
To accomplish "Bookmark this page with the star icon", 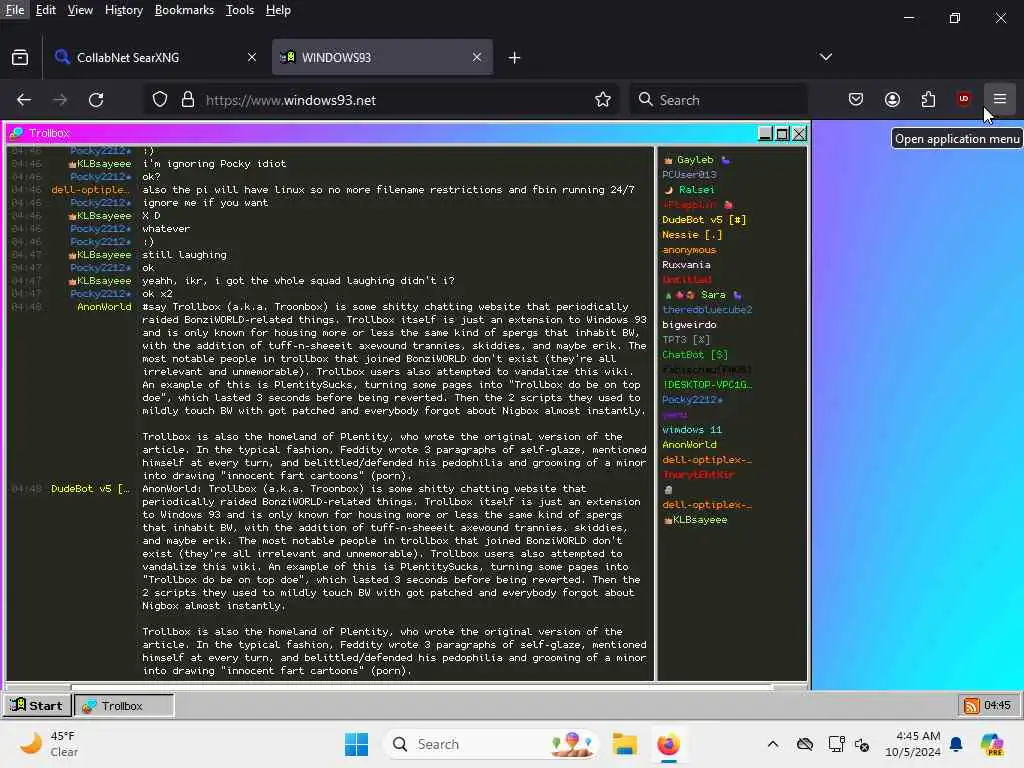I will (x=602, y=99).
